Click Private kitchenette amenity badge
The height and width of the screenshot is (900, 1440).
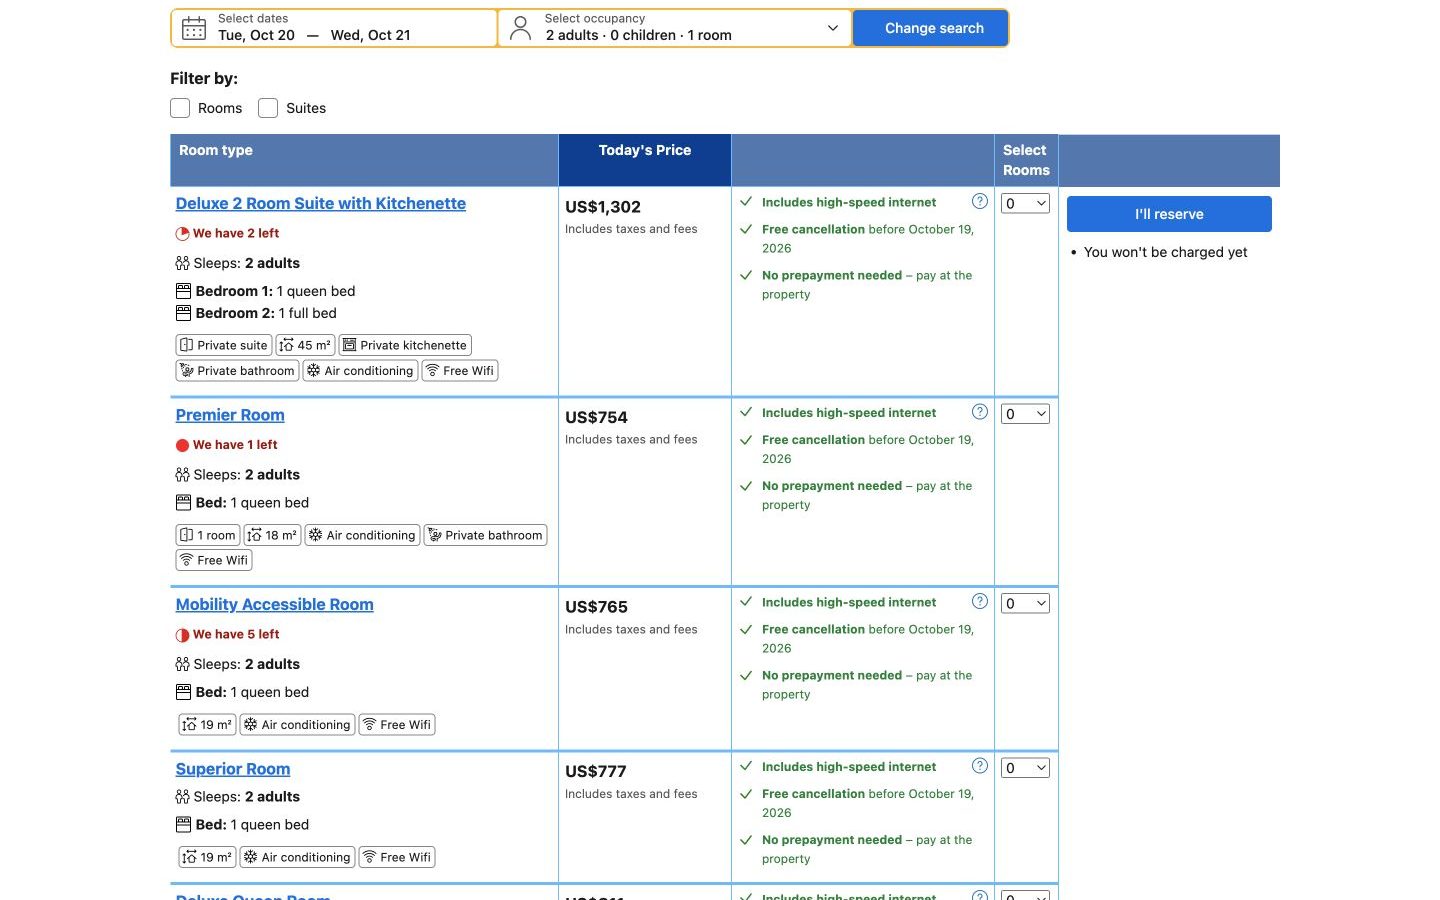pos(405,345)
